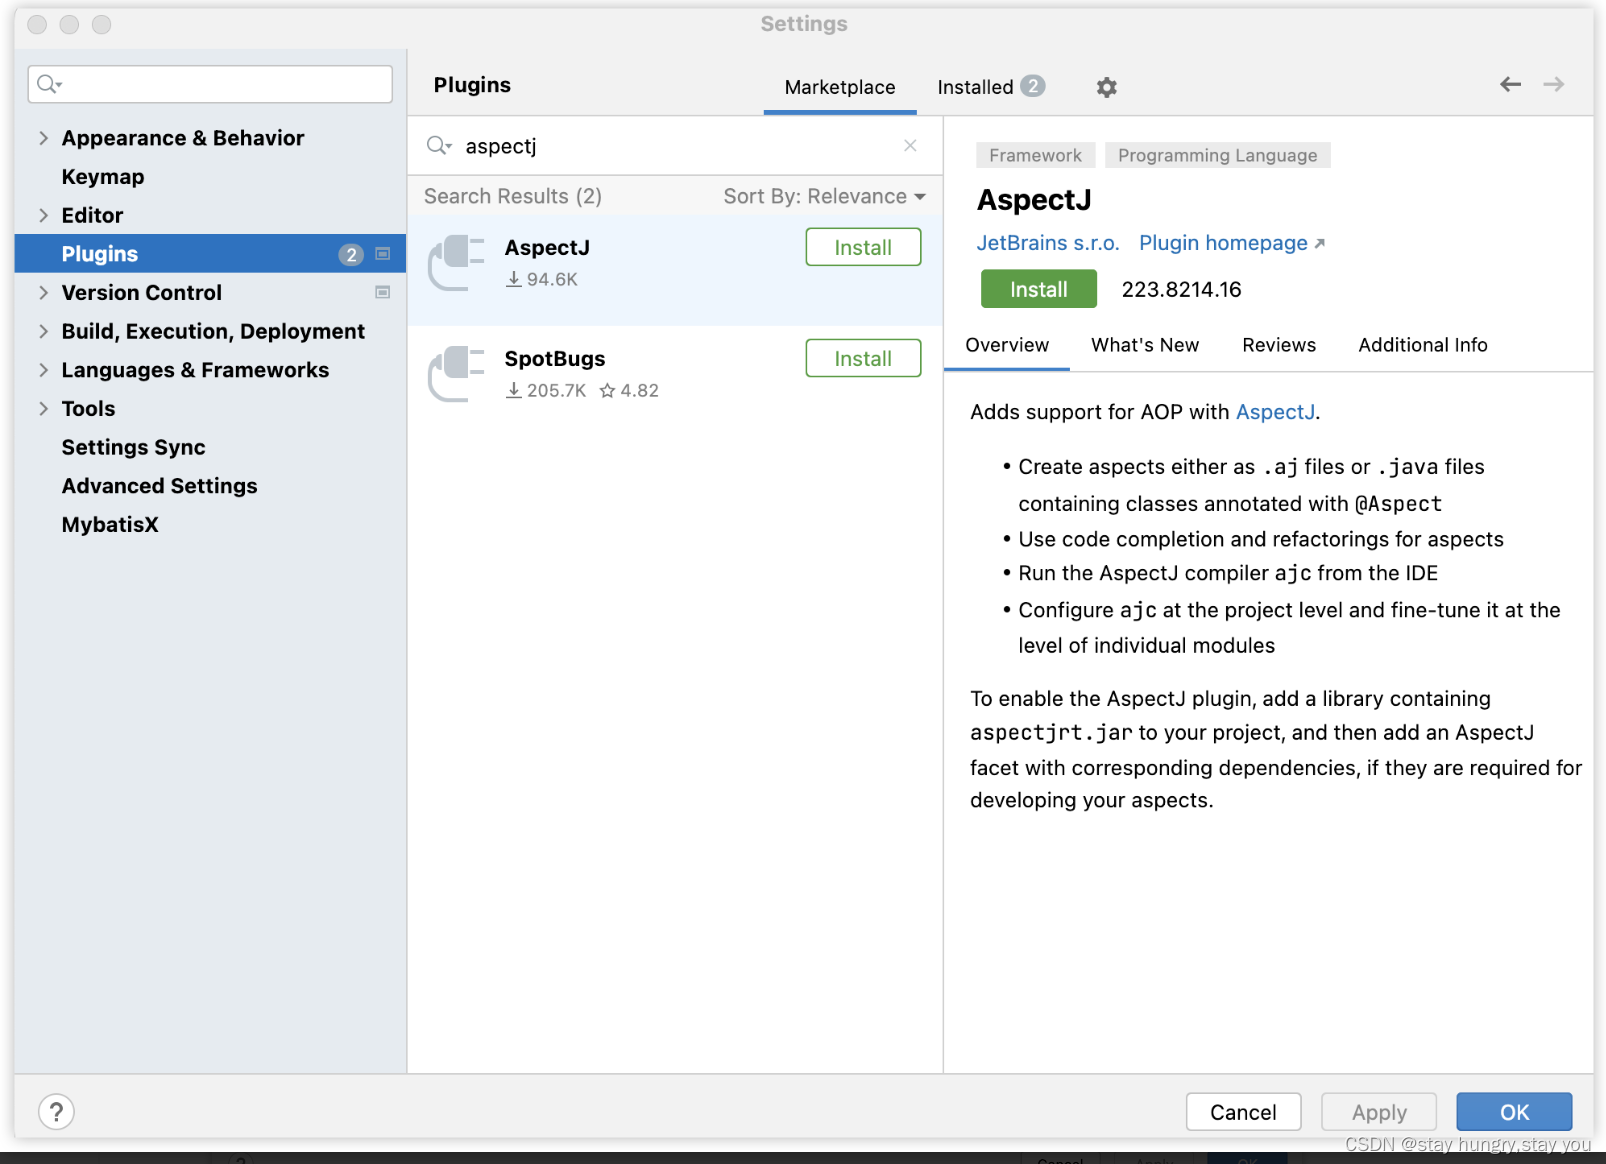Click the Search Results (2) label
The image size is (1606, 1164).
[513, 196]
